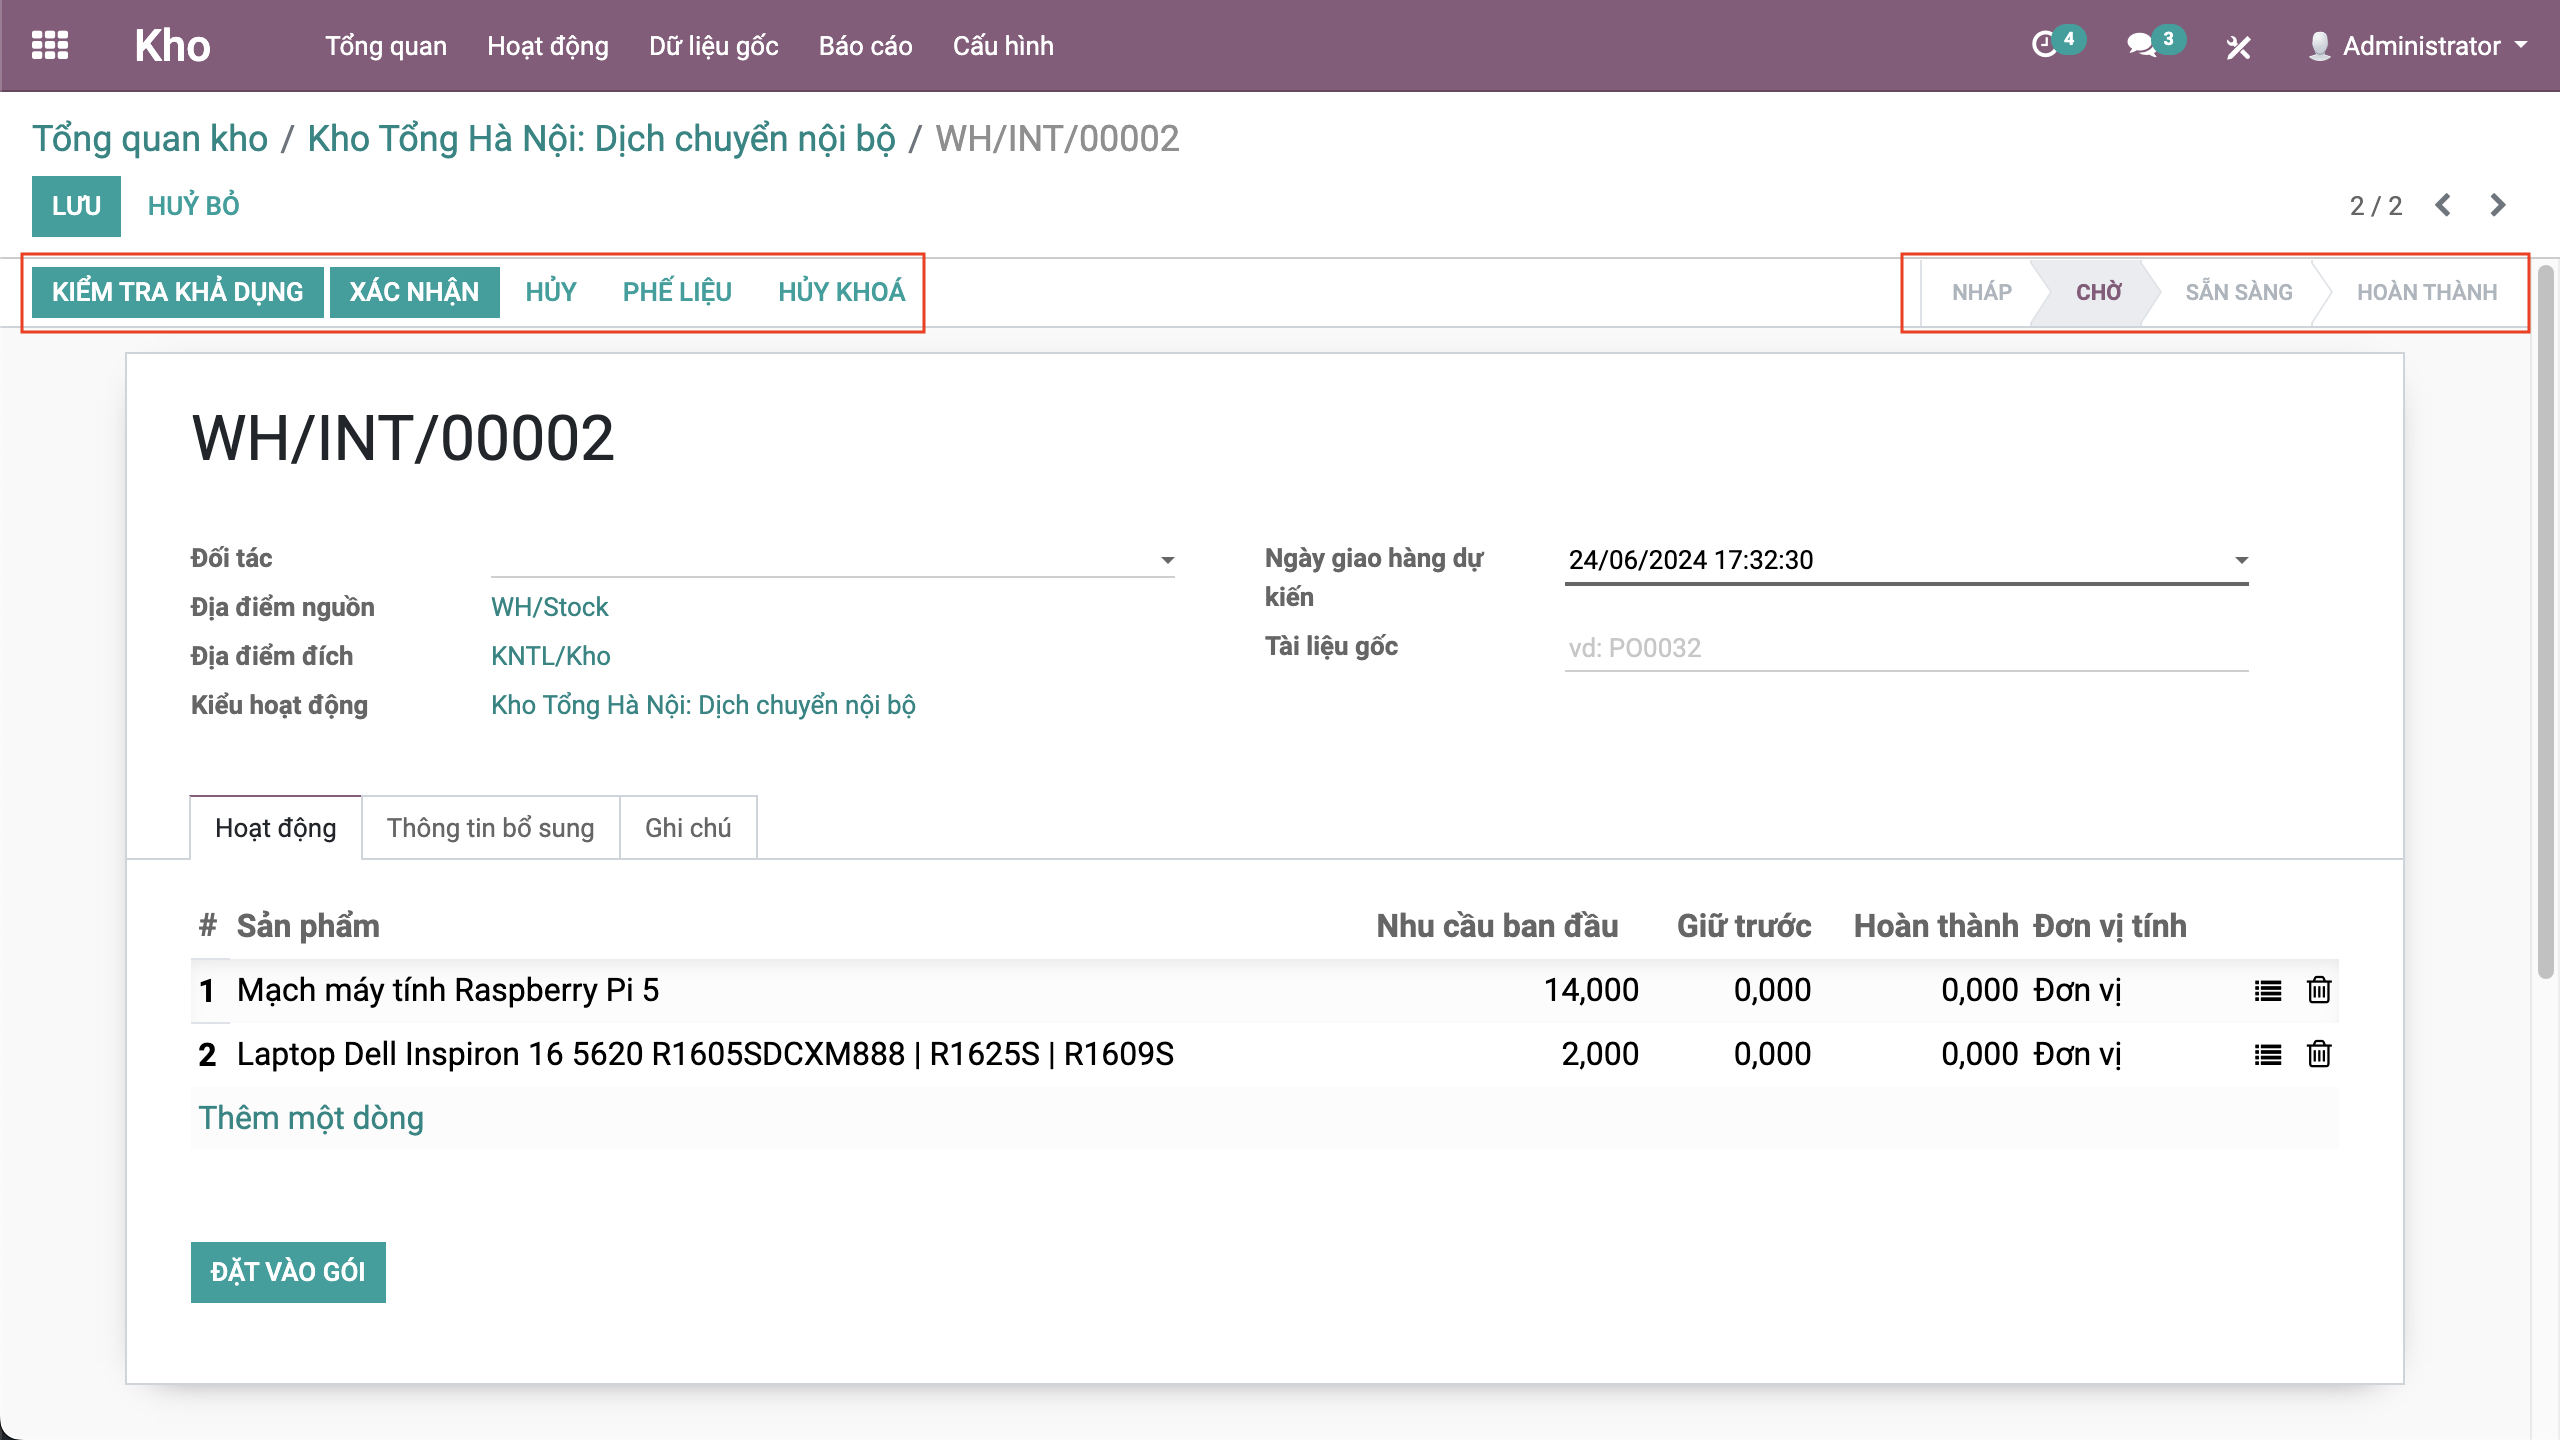
Task: Open the activities clock icon
Action: point(2045,45)
